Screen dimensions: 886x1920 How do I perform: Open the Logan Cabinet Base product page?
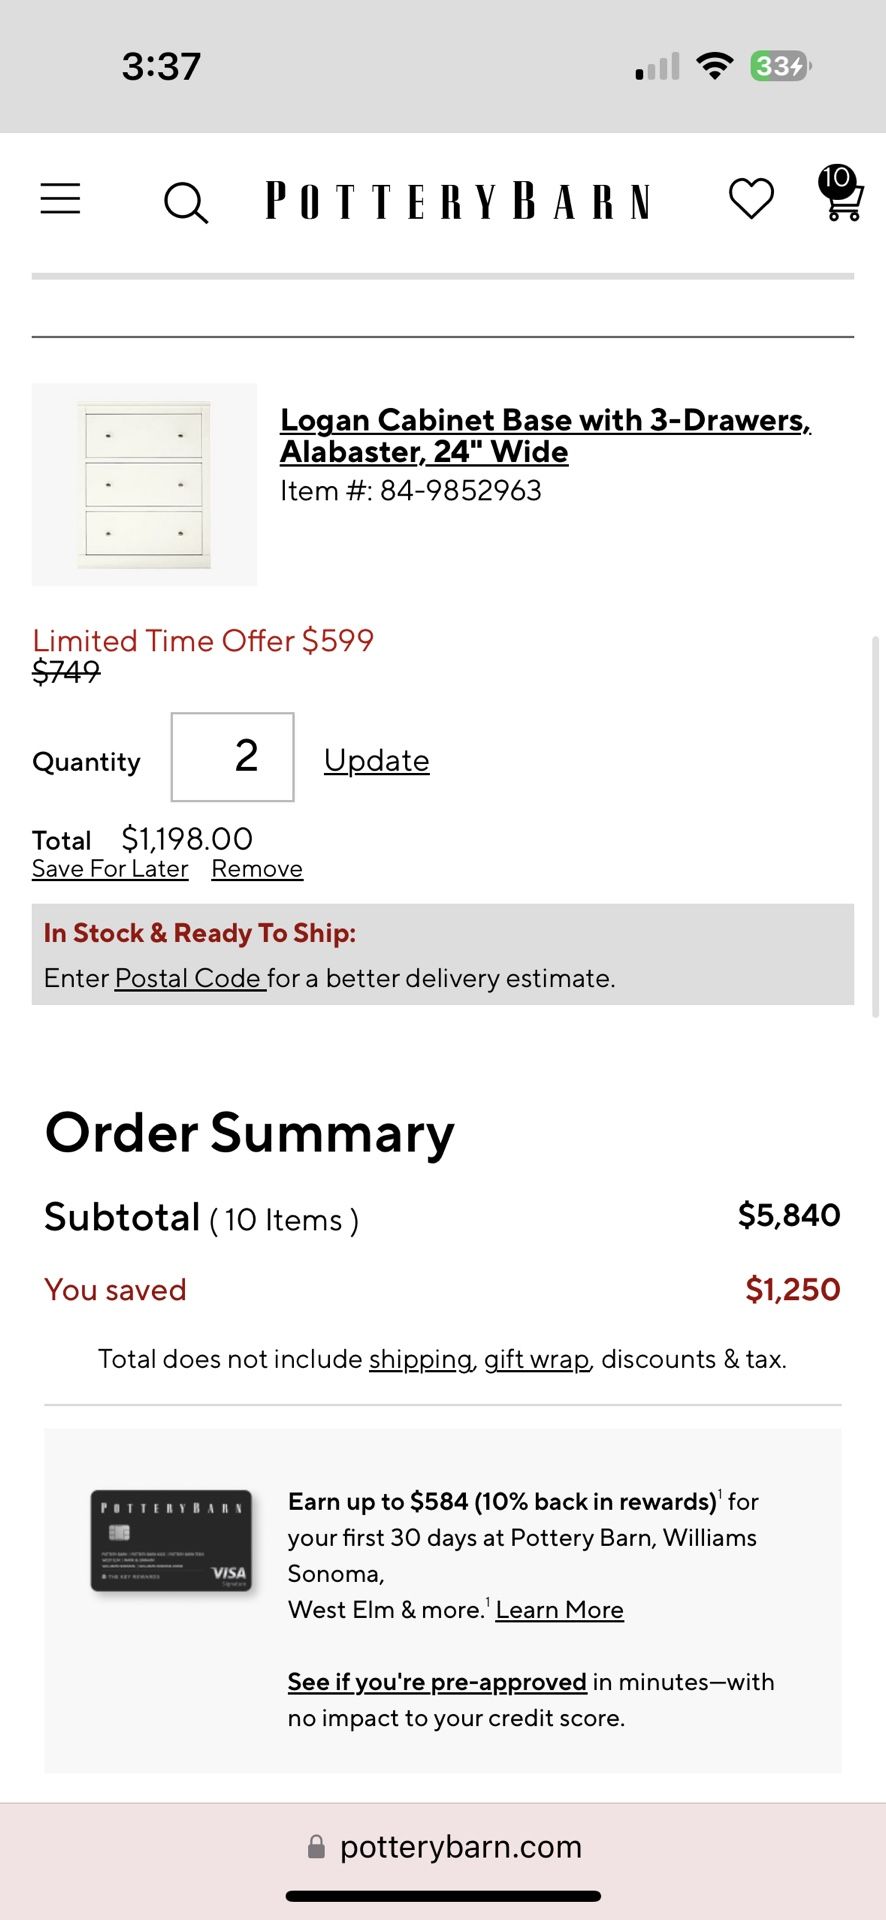(x=545, y=436)
